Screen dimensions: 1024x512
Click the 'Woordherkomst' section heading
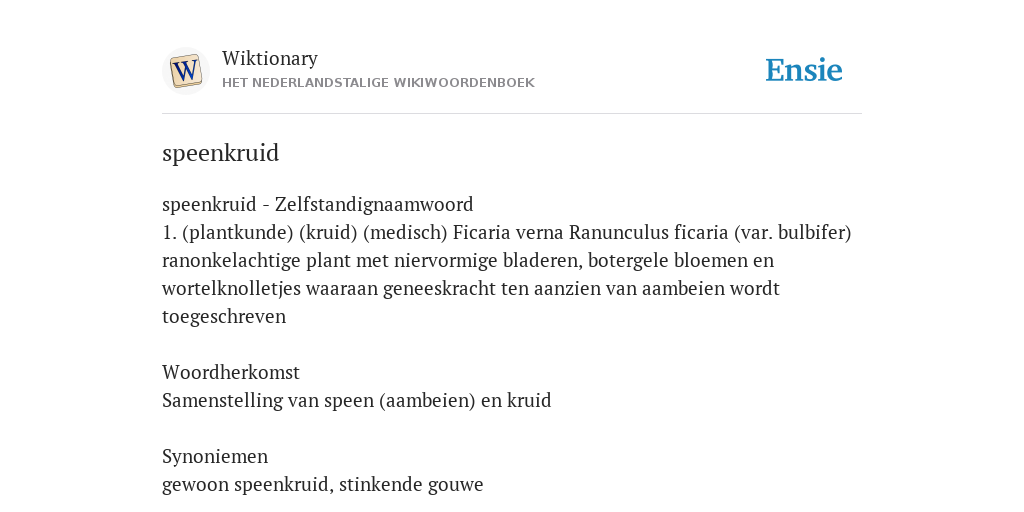tap(231, 372)
